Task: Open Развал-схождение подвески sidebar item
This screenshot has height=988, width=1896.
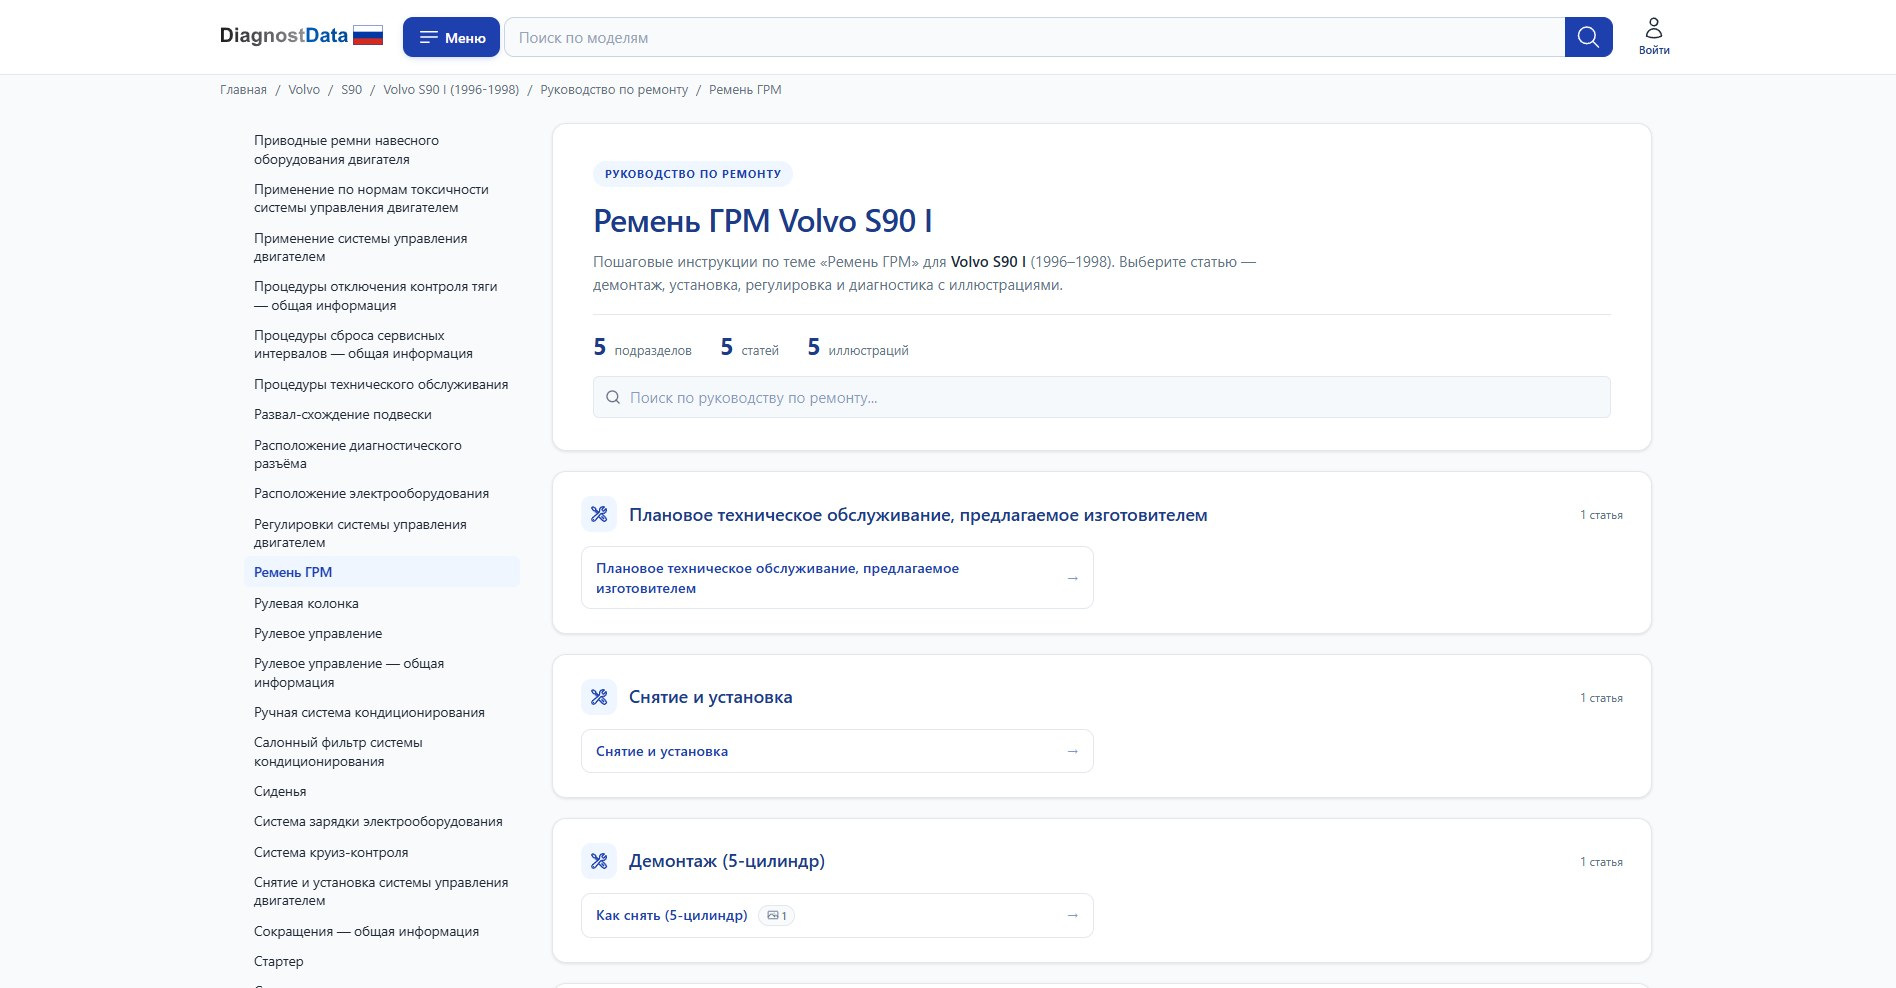Action: coord(381,414)
